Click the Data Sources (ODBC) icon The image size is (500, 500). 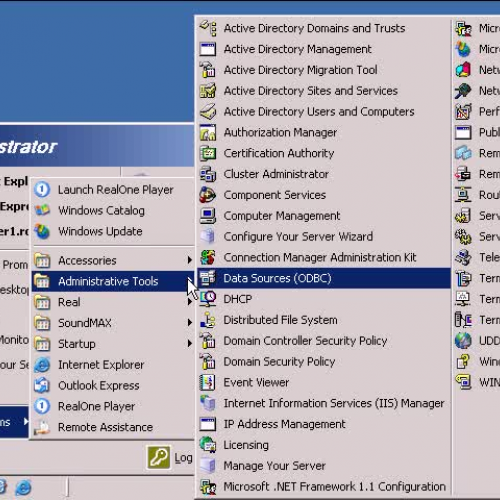click(x=208, y=278)
